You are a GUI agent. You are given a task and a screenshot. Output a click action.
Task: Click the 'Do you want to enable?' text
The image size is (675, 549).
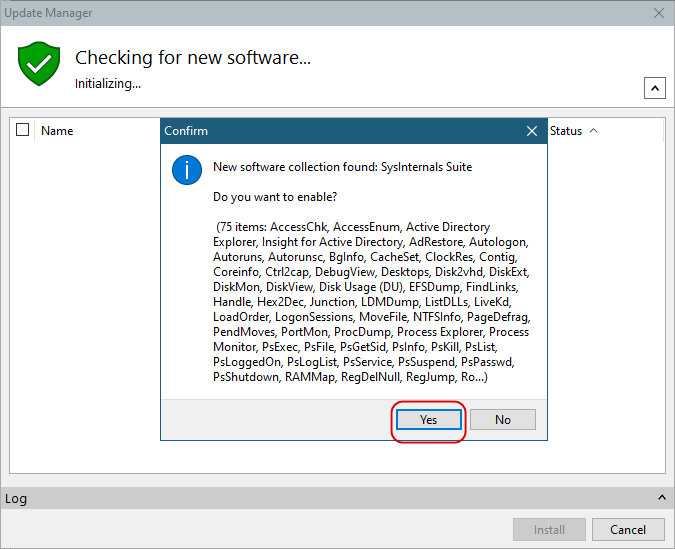tap(275, 197)
